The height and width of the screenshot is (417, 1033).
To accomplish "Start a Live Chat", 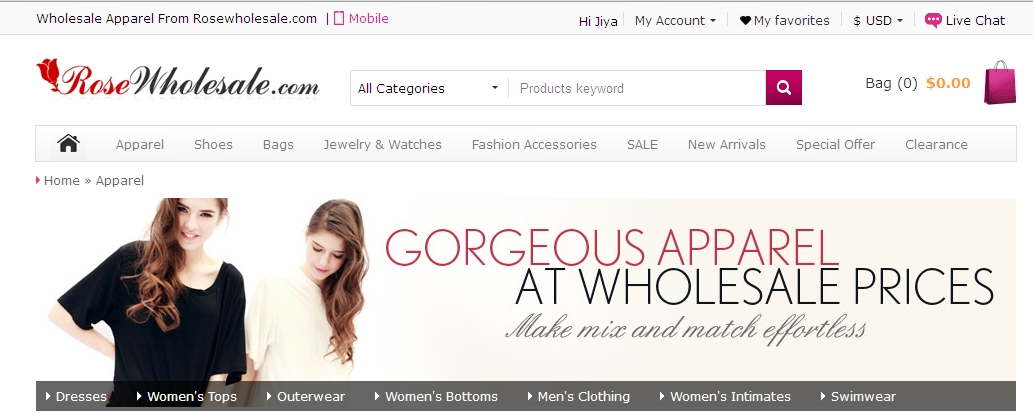I will click(x=975, y=20).
